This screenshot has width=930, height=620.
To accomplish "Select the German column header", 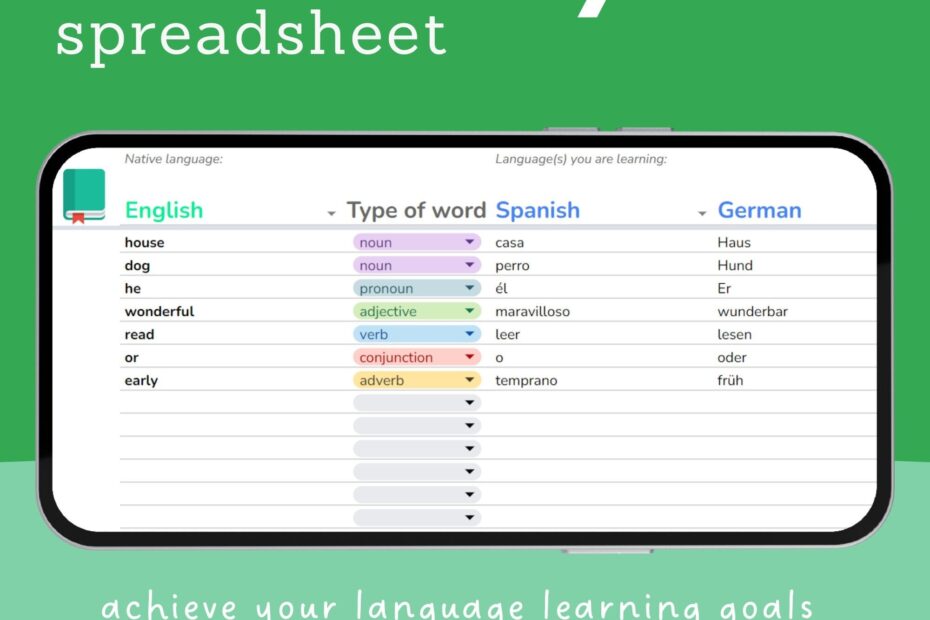I will 760,210.
